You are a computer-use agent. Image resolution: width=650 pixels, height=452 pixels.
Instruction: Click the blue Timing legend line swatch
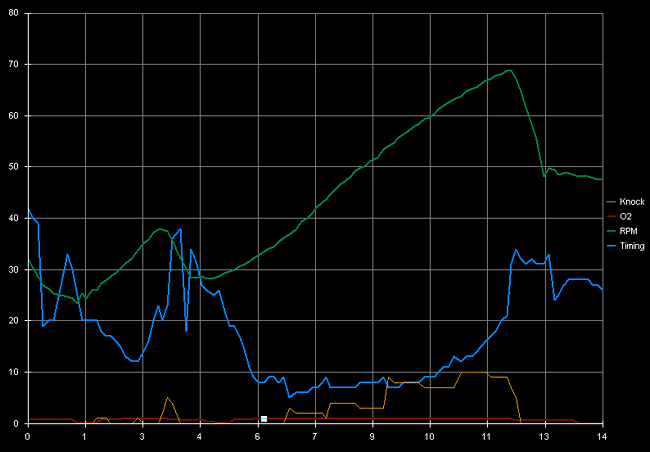click(x=611, y=246)
